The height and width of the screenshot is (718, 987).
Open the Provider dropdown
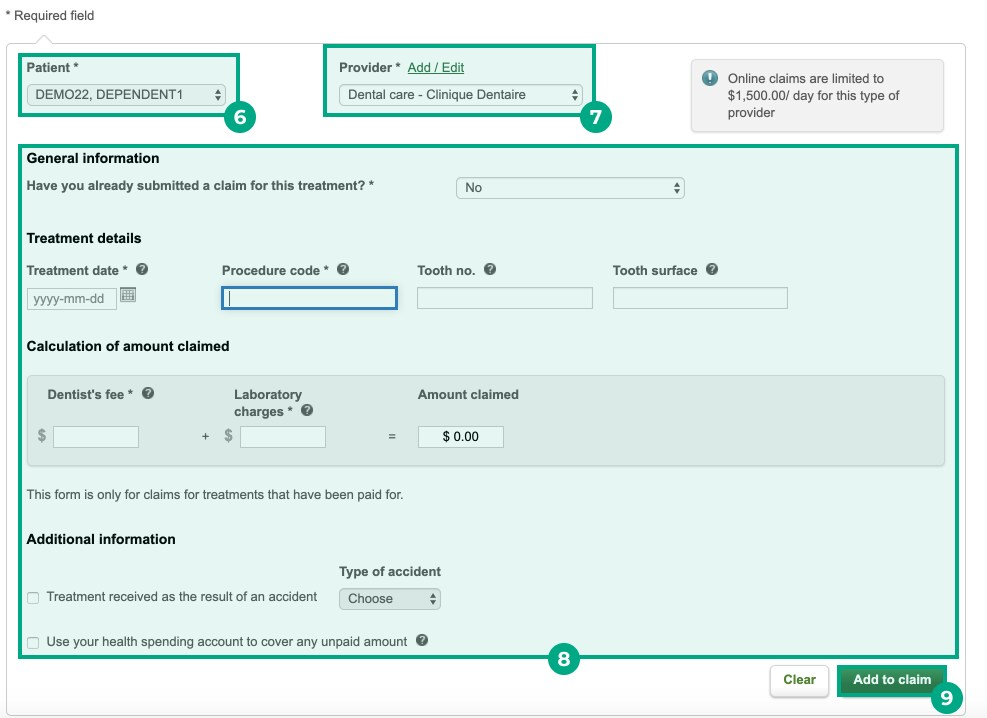pyautogui.click(x=460, y=95)
